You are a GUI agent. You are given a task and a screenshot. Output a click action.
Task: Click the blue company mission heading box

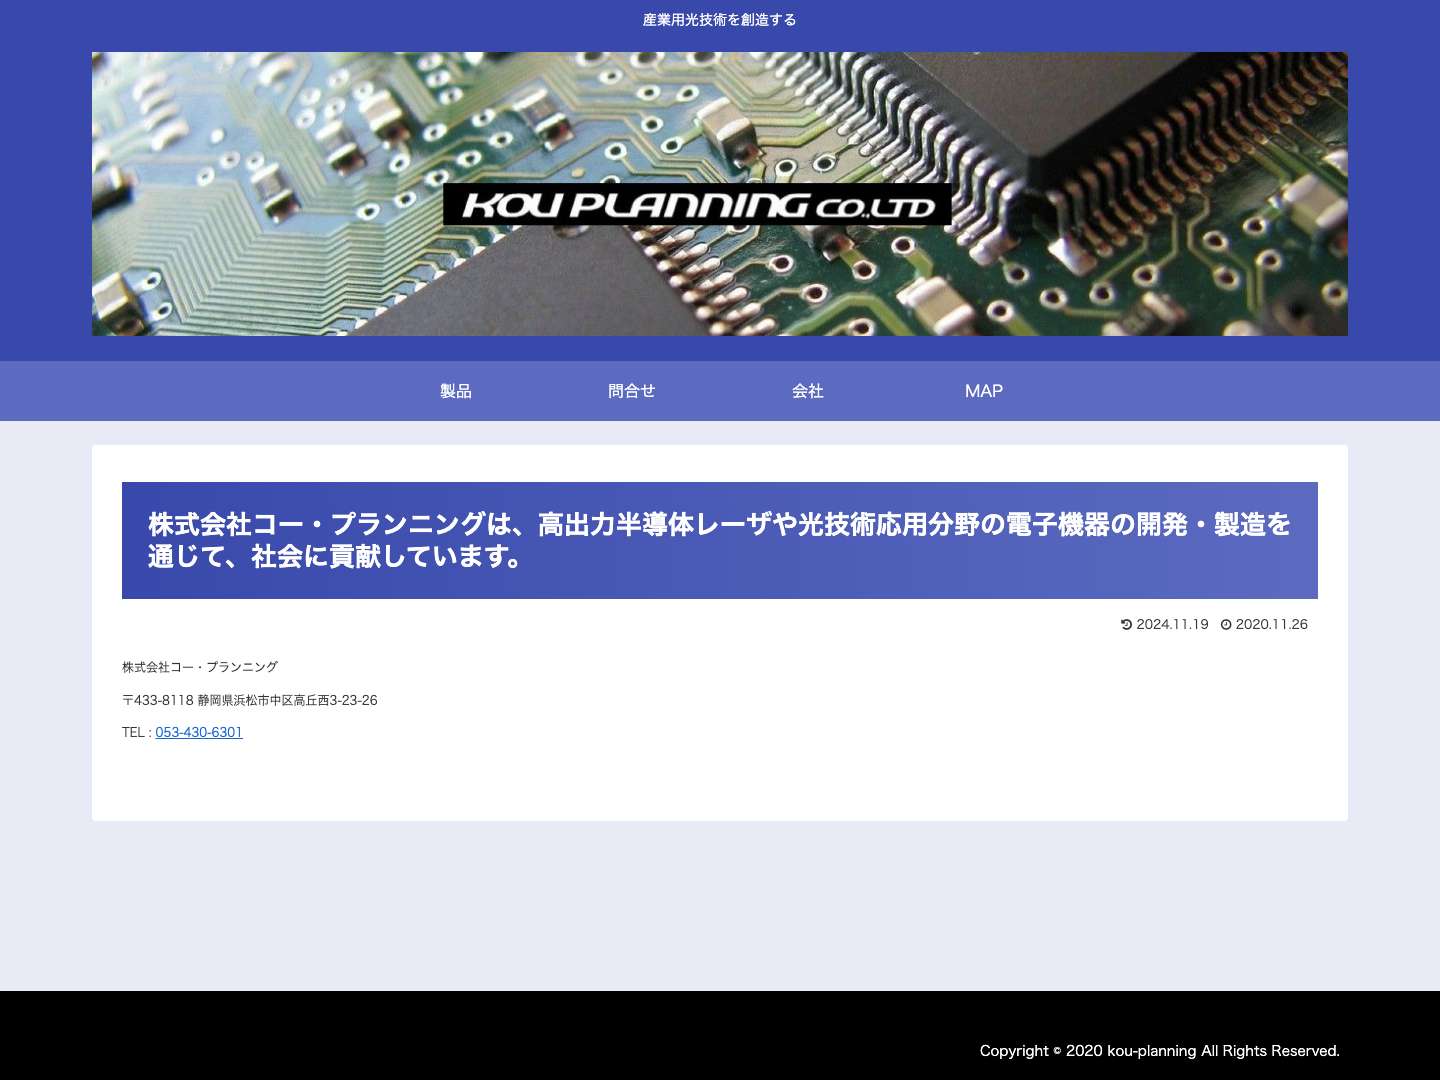[x=719, y=540]
